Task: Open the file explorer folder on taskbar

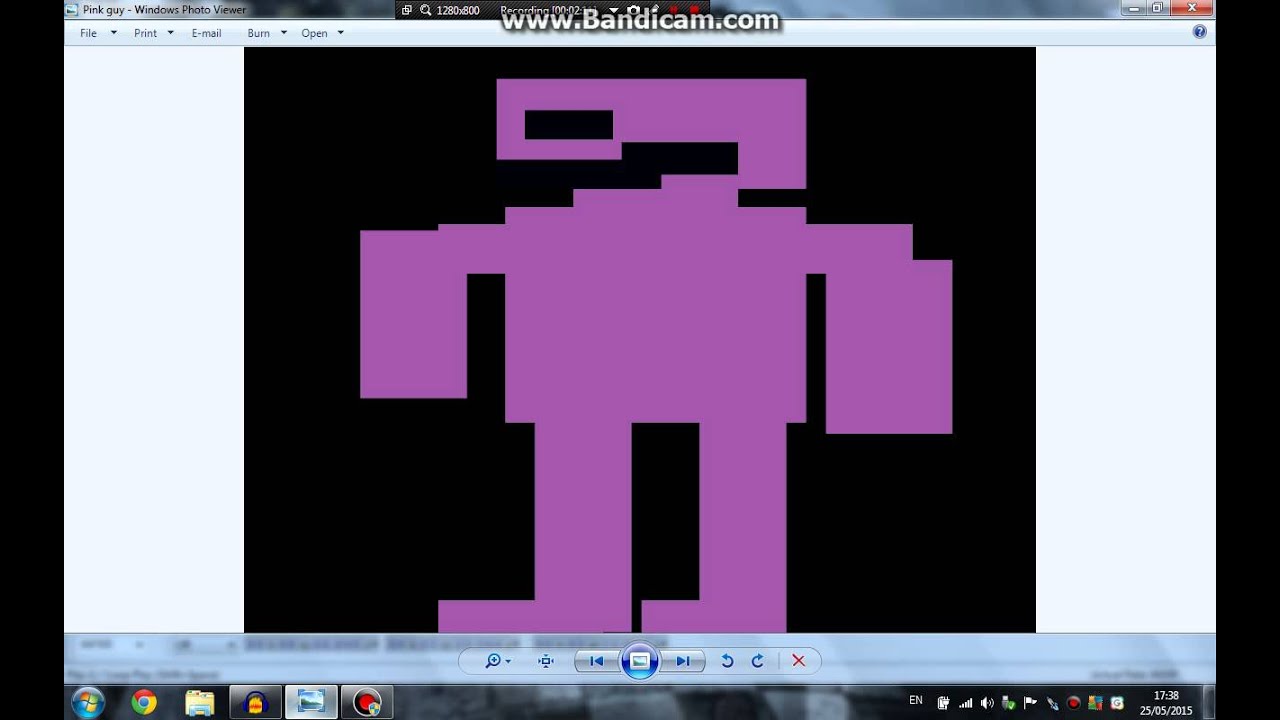Action: point(200,702)
